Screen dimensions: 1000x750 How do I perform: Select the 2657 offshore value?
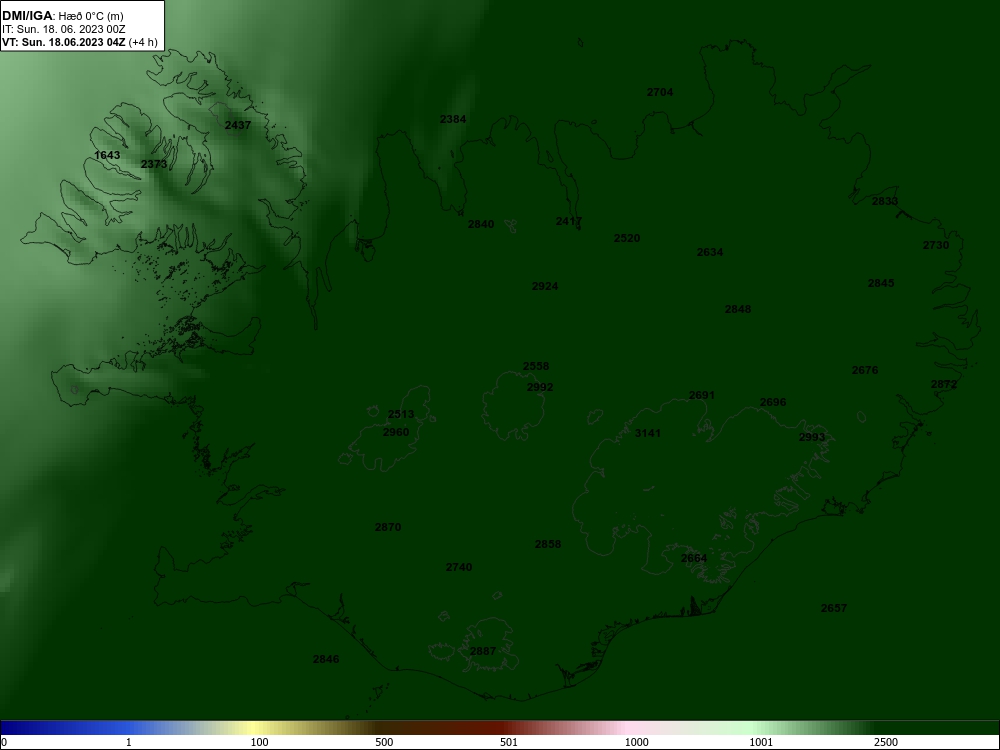pos(834,608)
